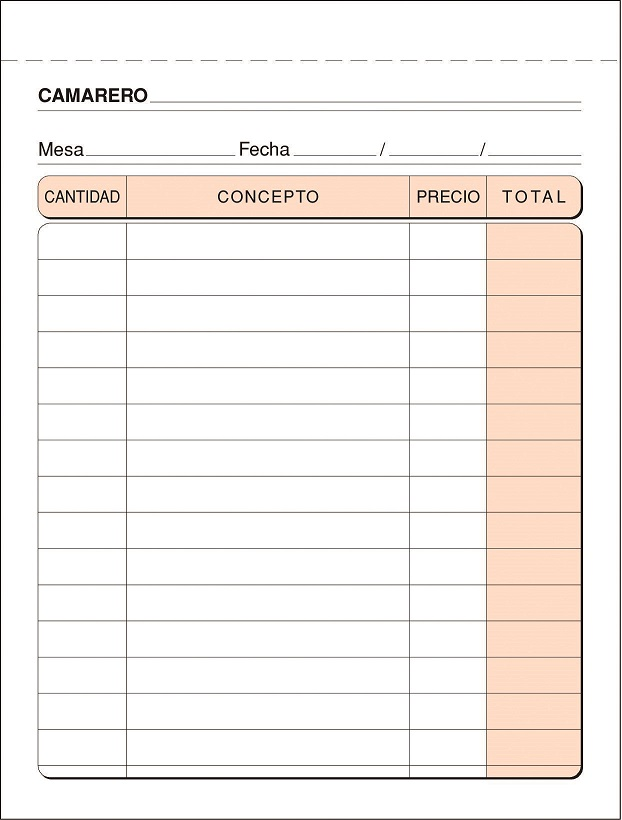The image size is (622, 820).
Task: Click second row shaded TOTAL cell
Action: pyautogui.click(x=534, y=278)
